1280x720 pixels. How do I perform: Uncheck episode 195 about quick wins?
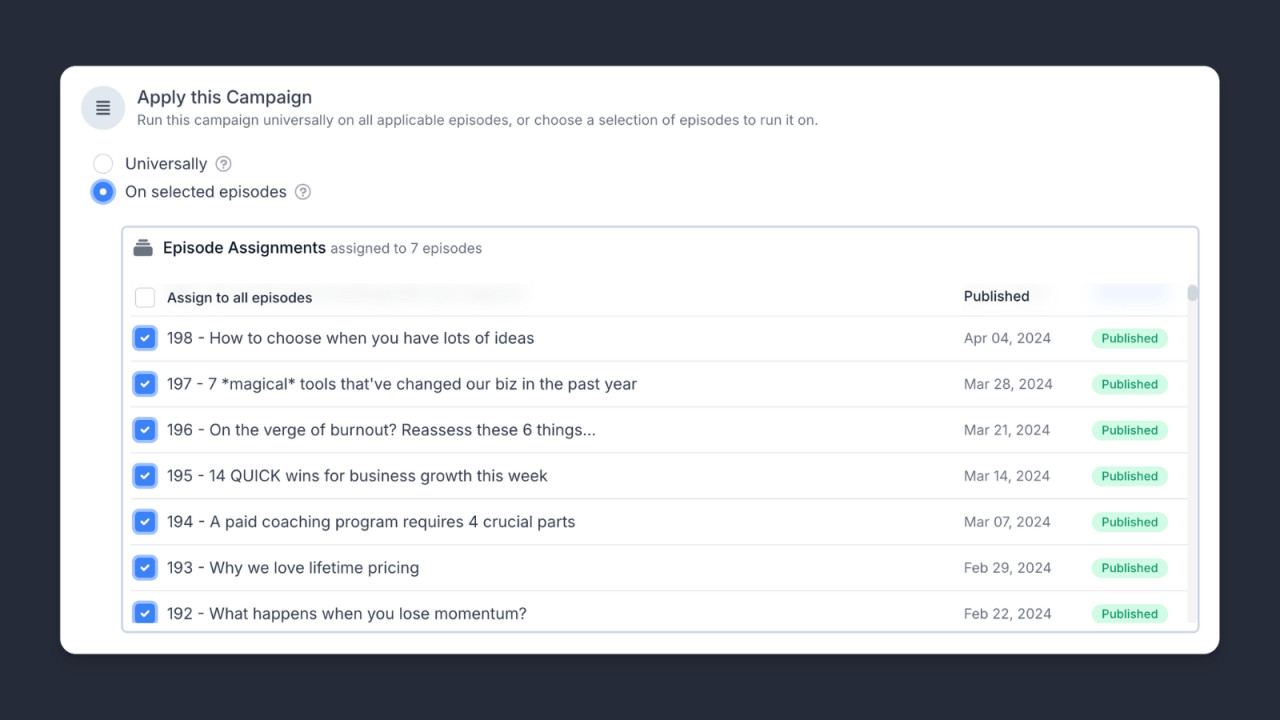145,476
